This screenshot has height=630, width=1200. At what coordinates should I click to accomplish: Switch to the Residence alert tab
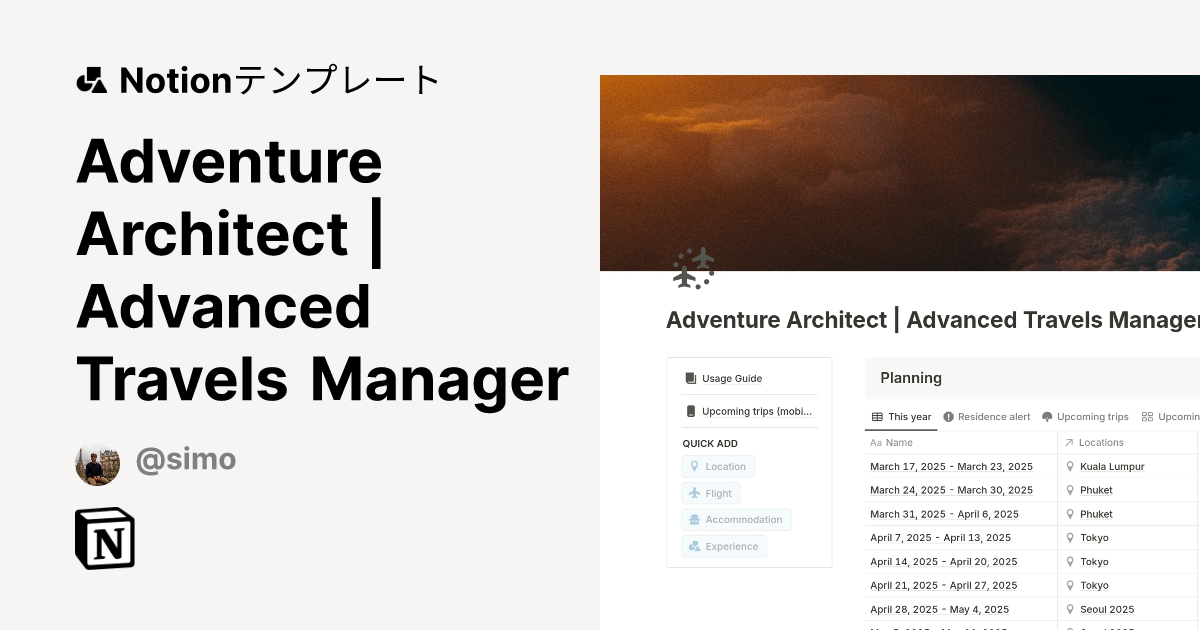coord(985,417)
